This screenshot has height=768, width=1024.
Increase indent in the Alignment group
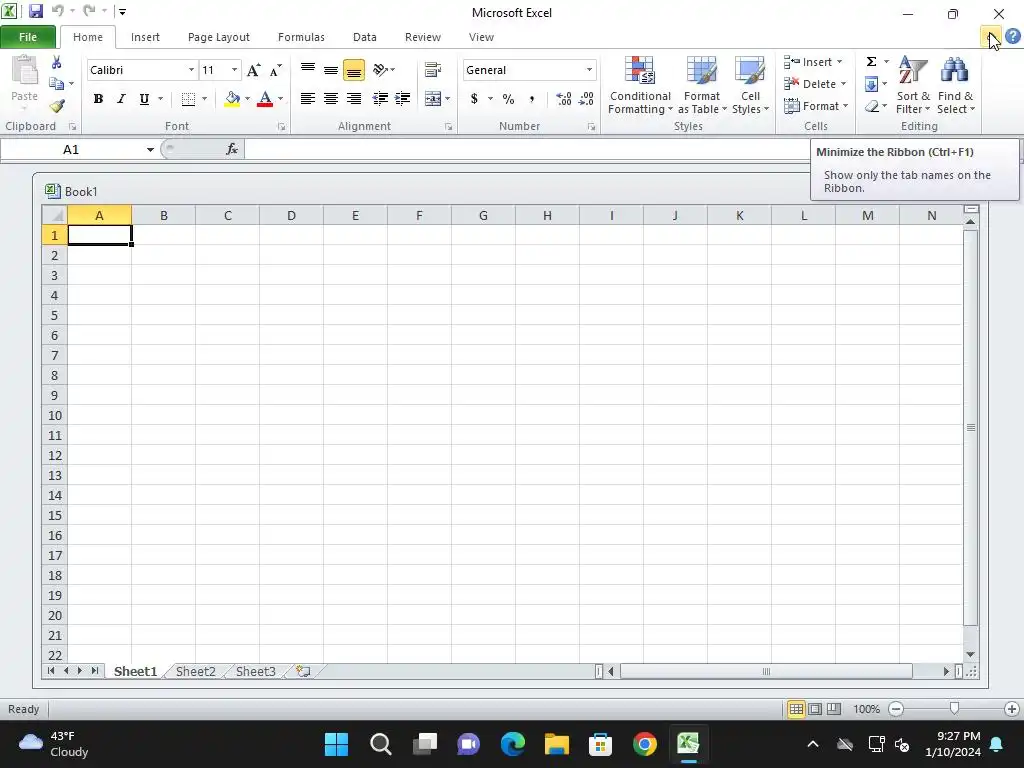pos(402,99)
